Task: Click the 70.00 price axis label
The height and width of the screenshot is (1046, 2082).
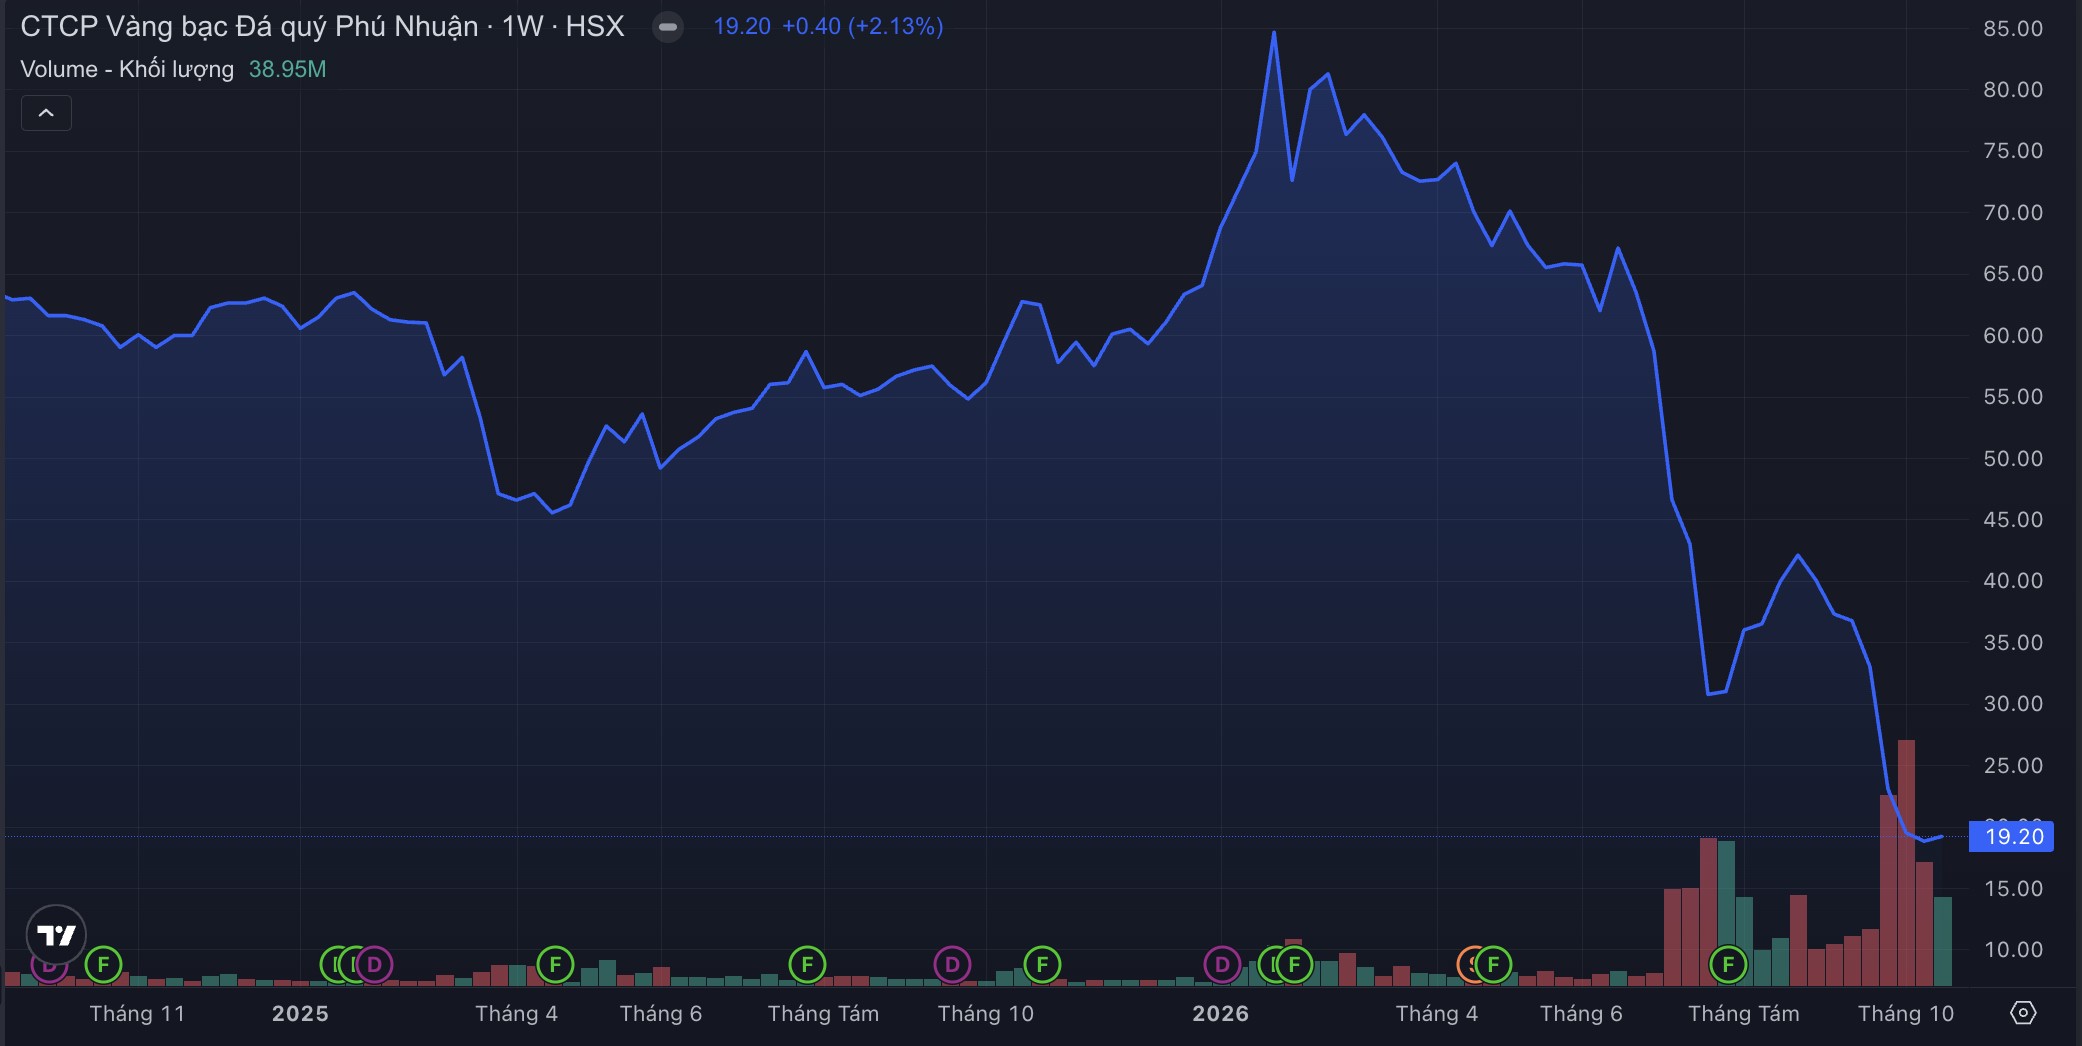Action: click(2013, 213)
